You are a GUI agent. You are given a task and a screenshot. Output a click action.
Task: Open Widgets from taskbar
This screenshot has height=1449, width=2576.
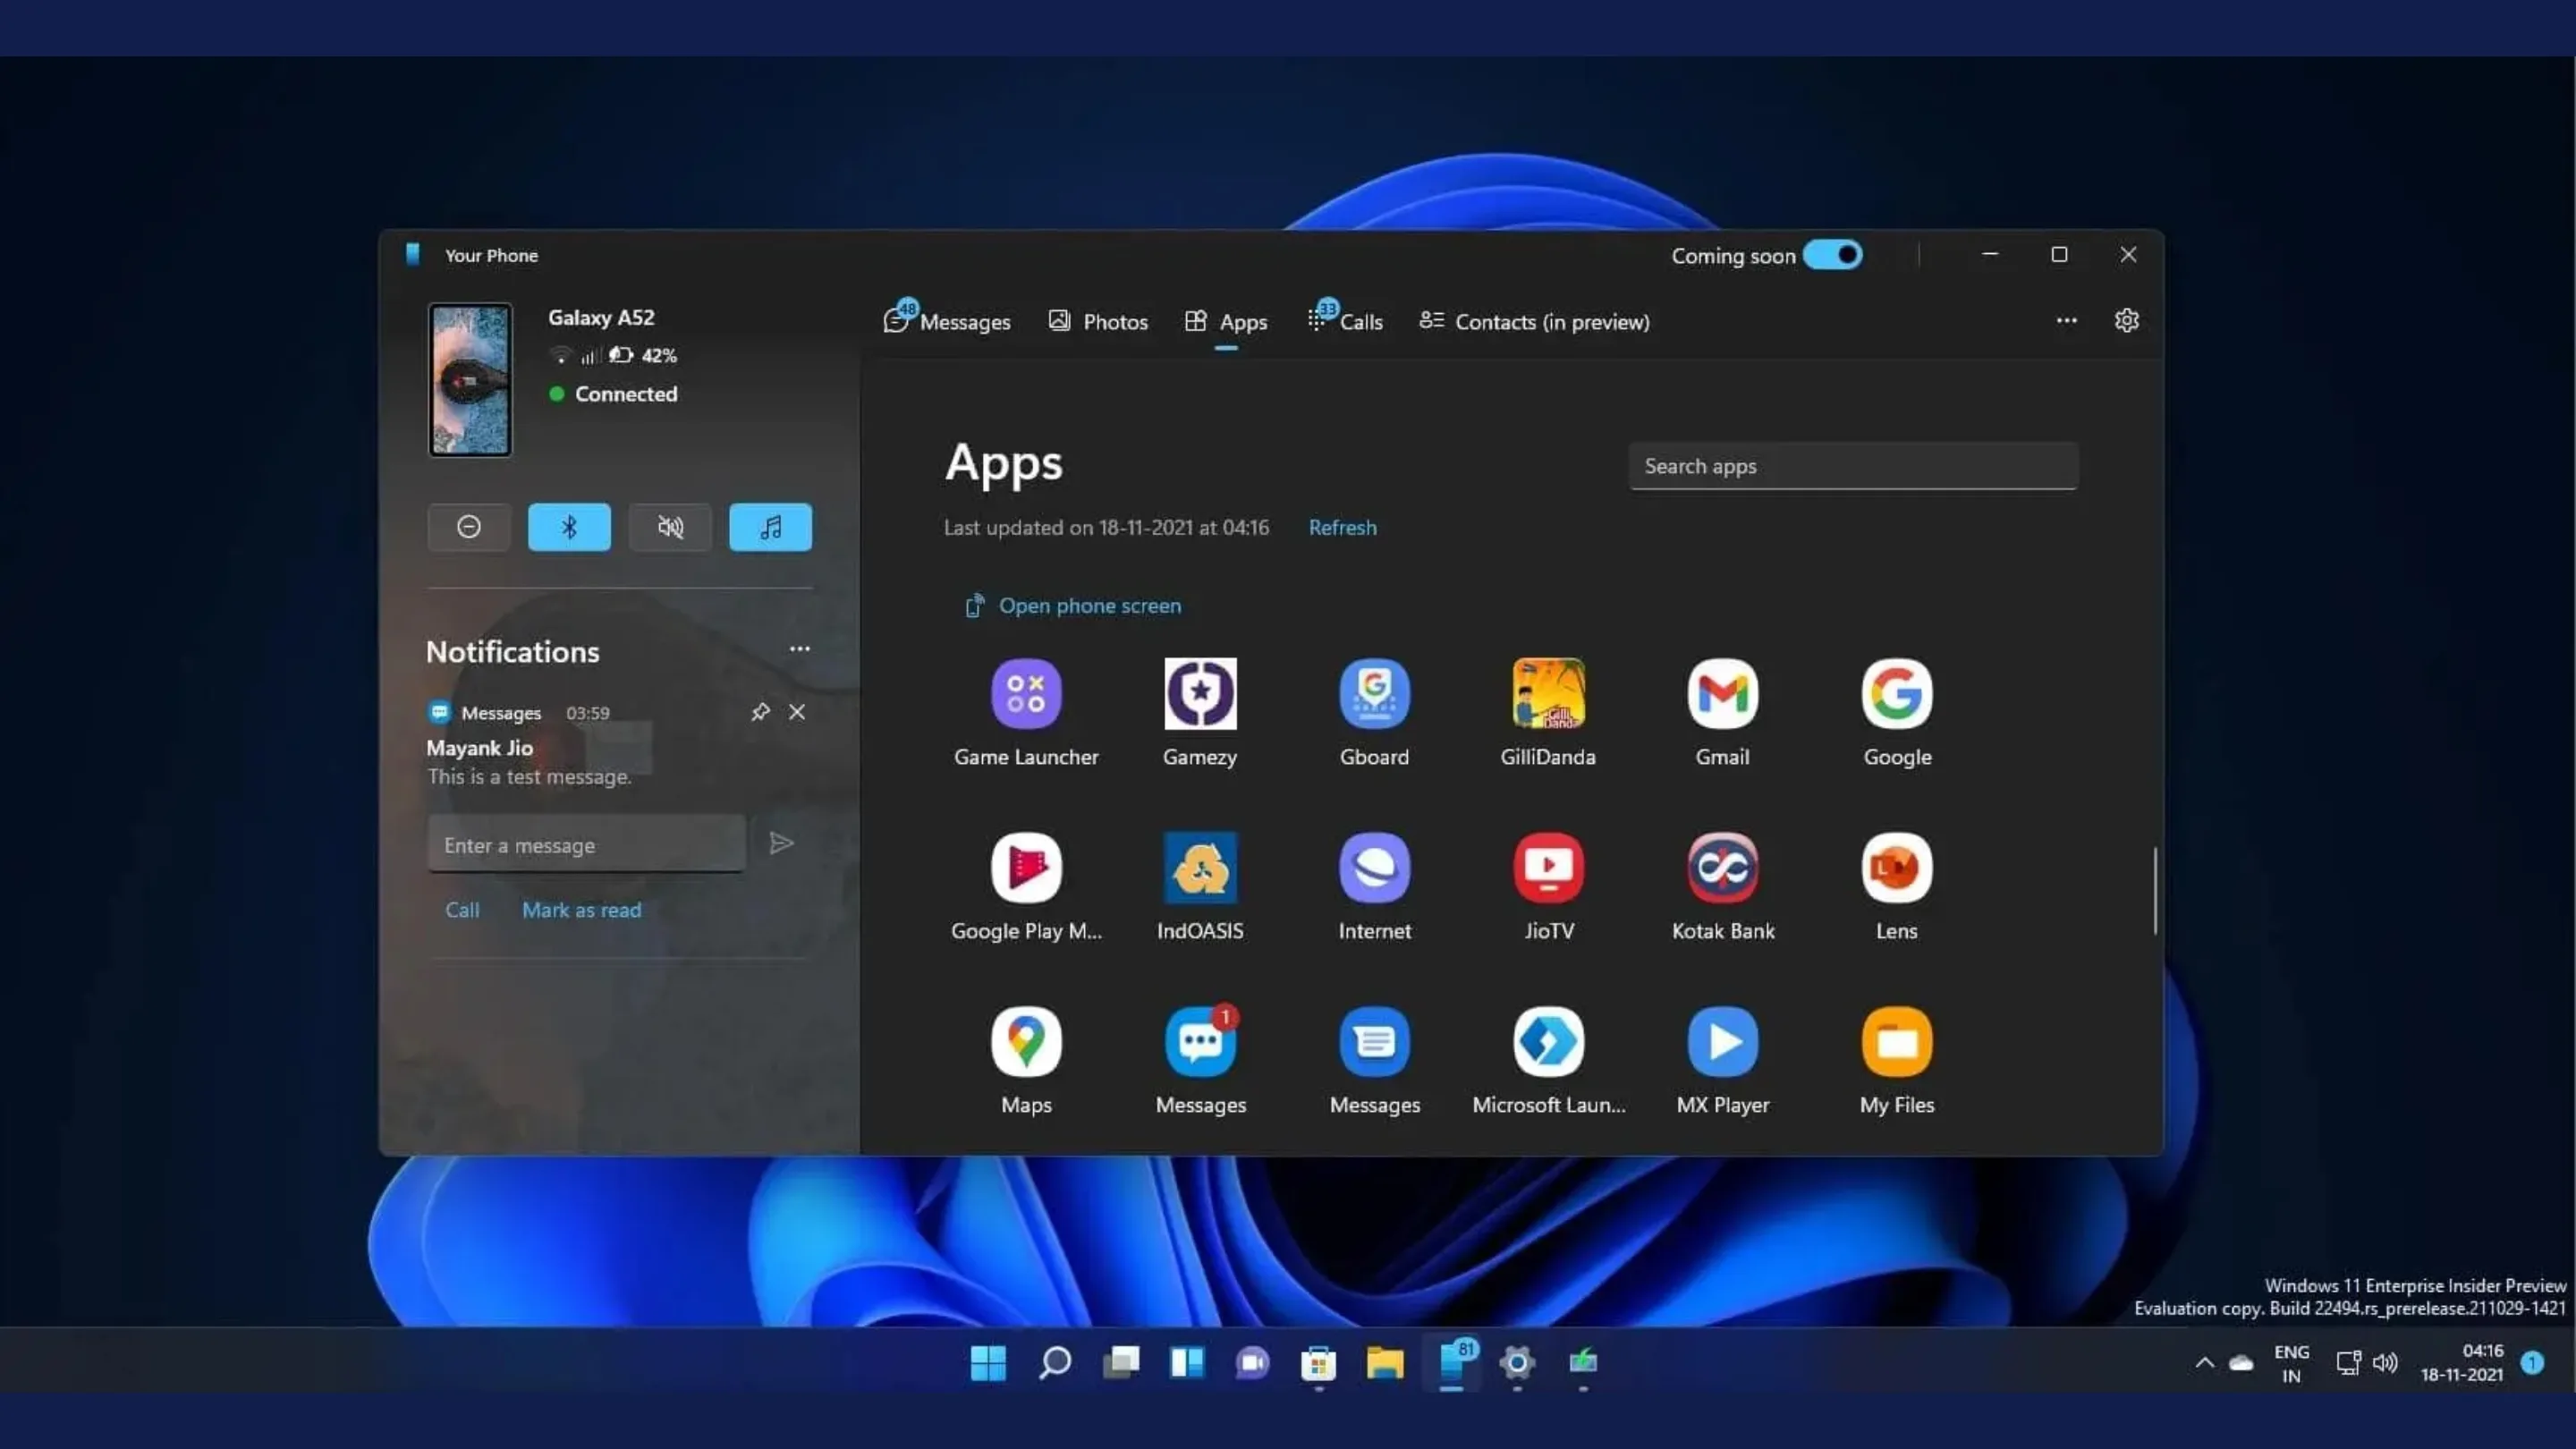[x=1187, y=1362]
